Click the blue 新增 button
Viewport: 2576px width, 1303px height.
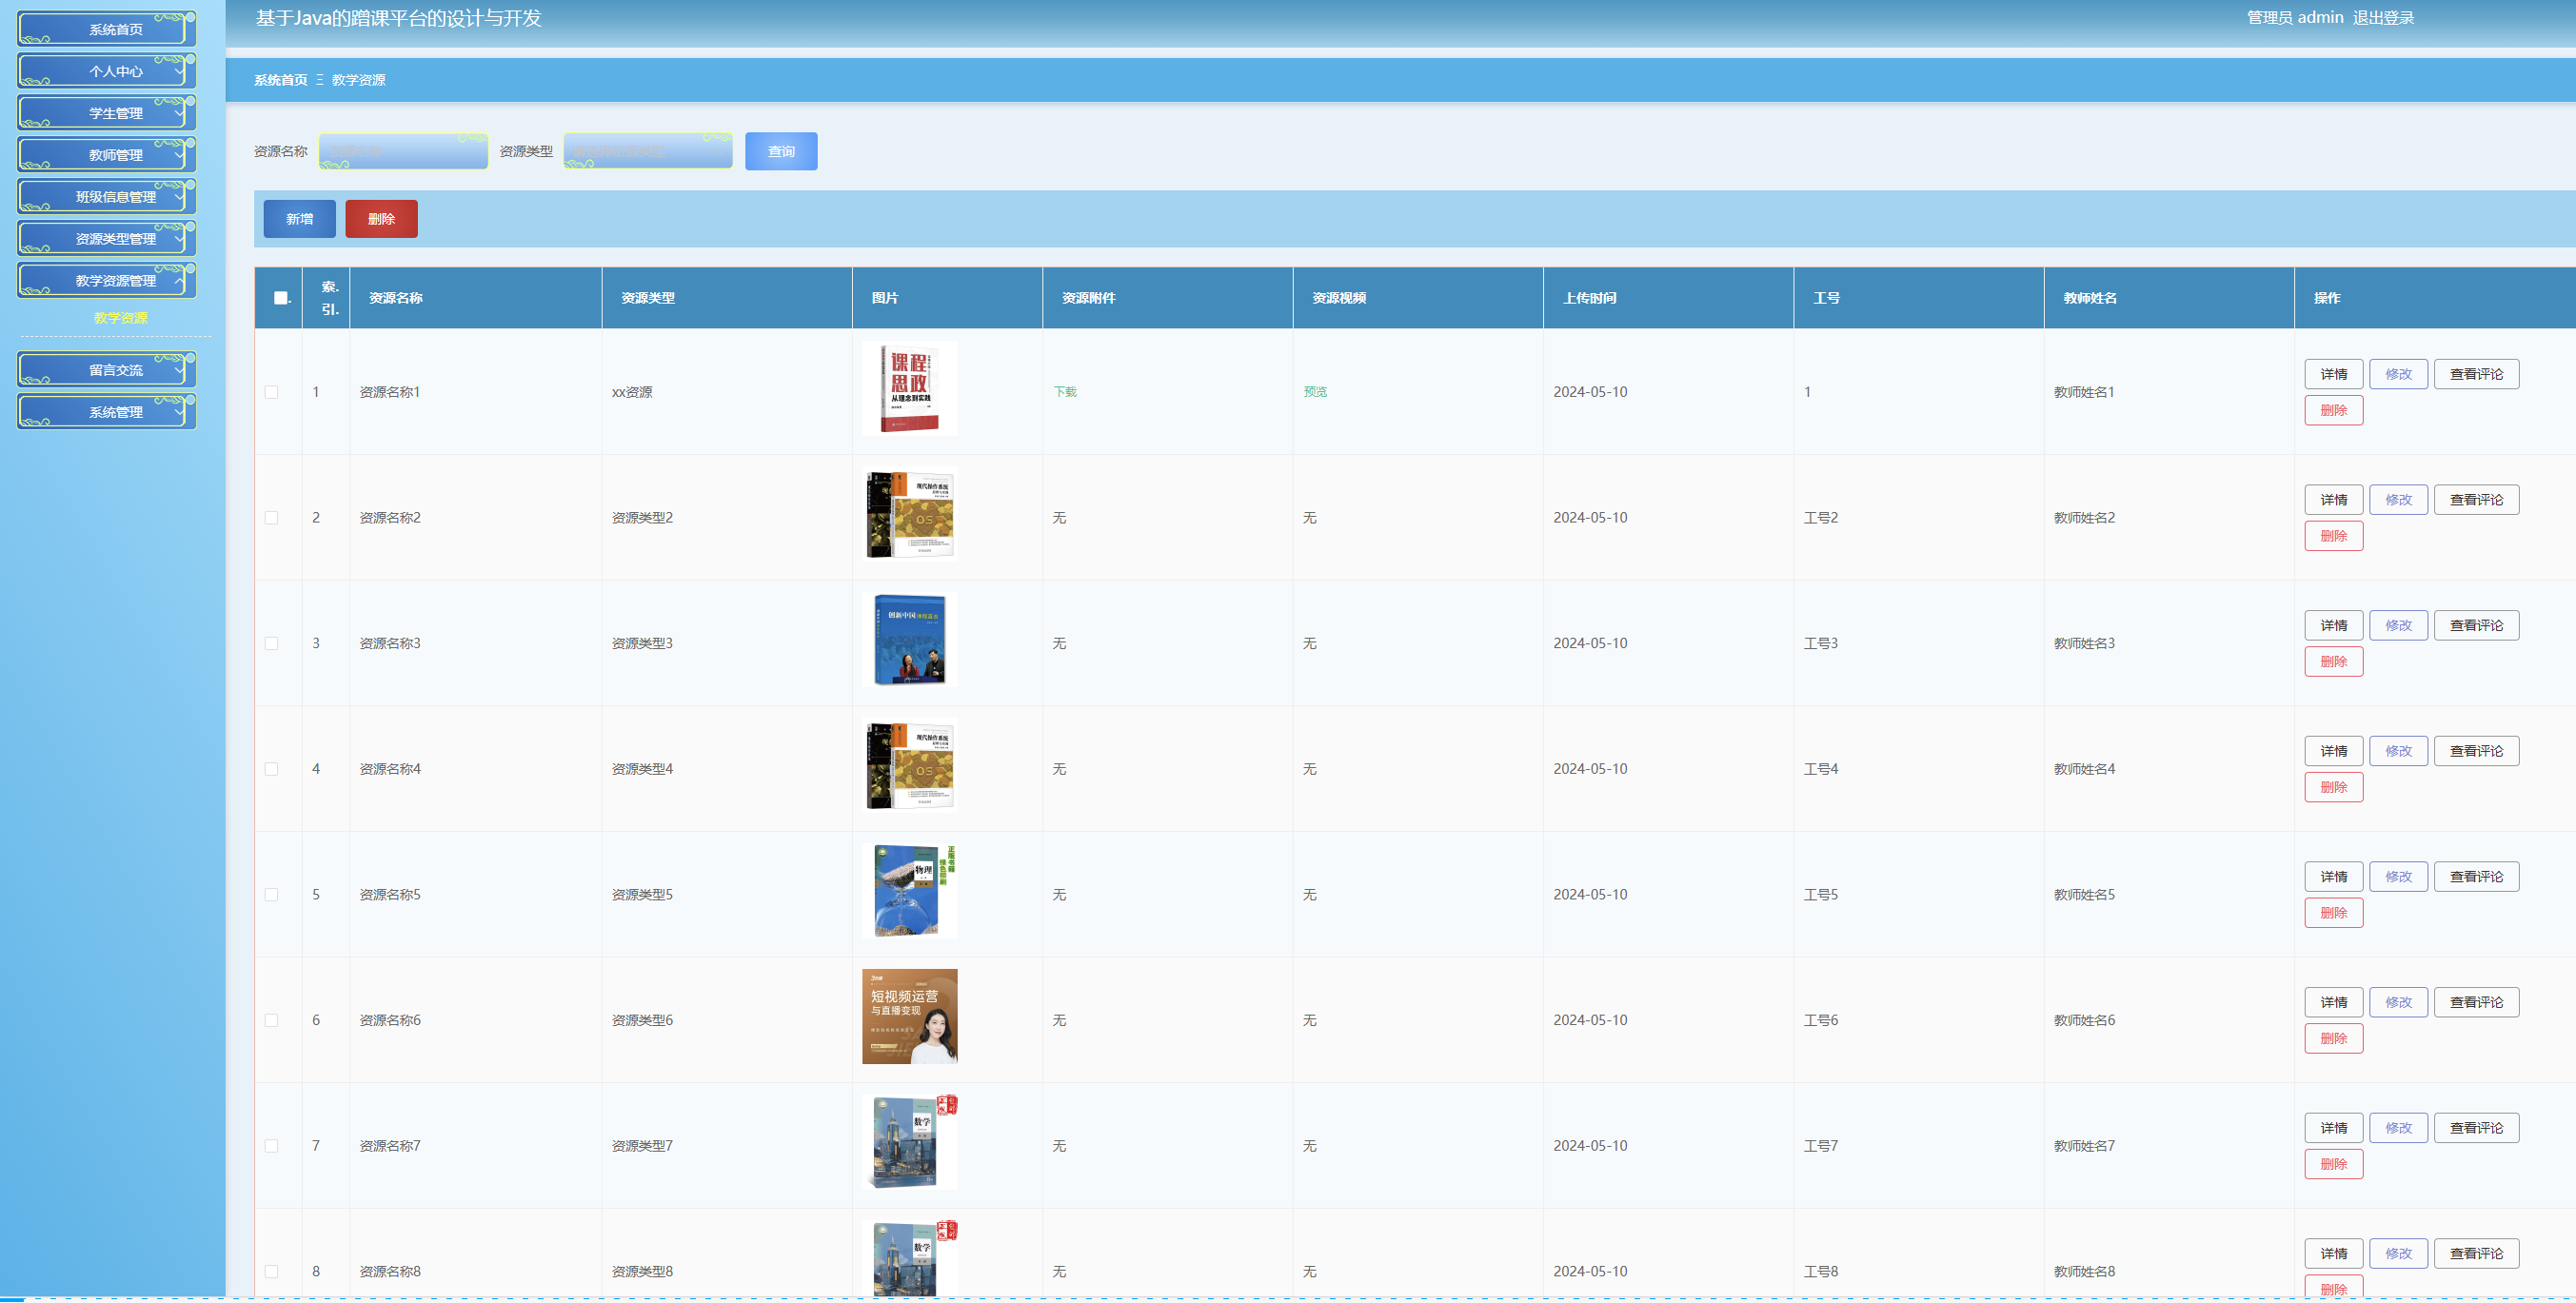299,219
